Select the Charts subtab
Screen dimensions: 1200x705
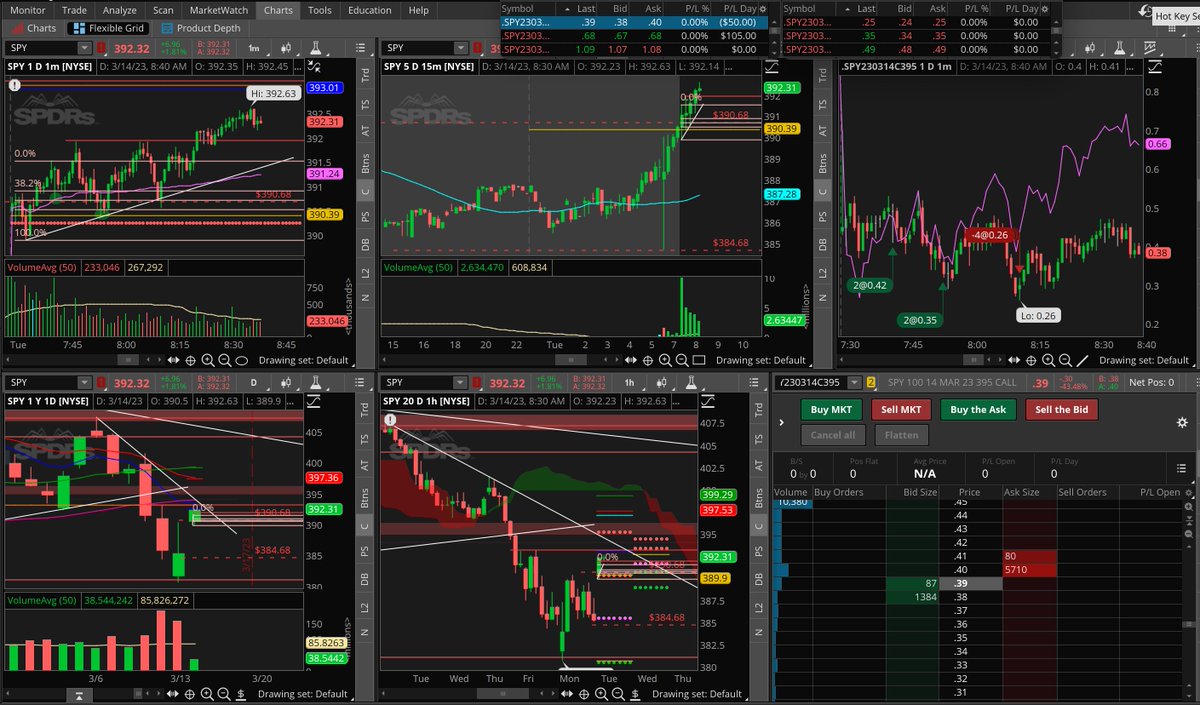pyautogui.click(x=35, y=29)
